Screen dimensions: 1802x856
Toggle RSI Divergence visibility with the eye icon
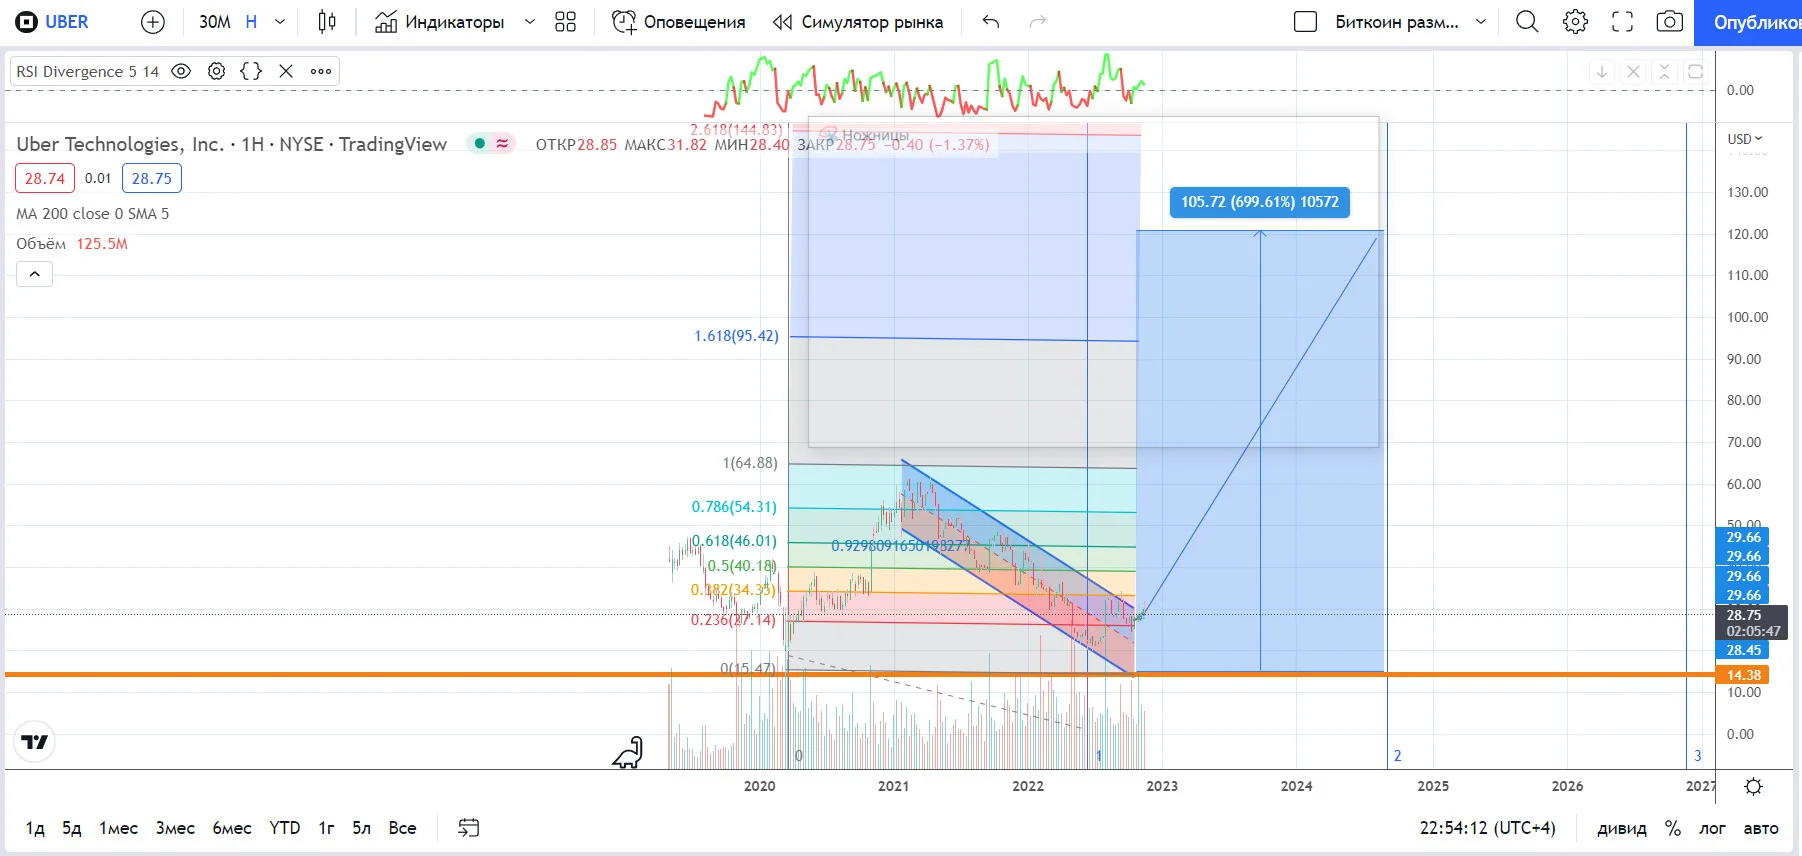(x=181, y=71)
